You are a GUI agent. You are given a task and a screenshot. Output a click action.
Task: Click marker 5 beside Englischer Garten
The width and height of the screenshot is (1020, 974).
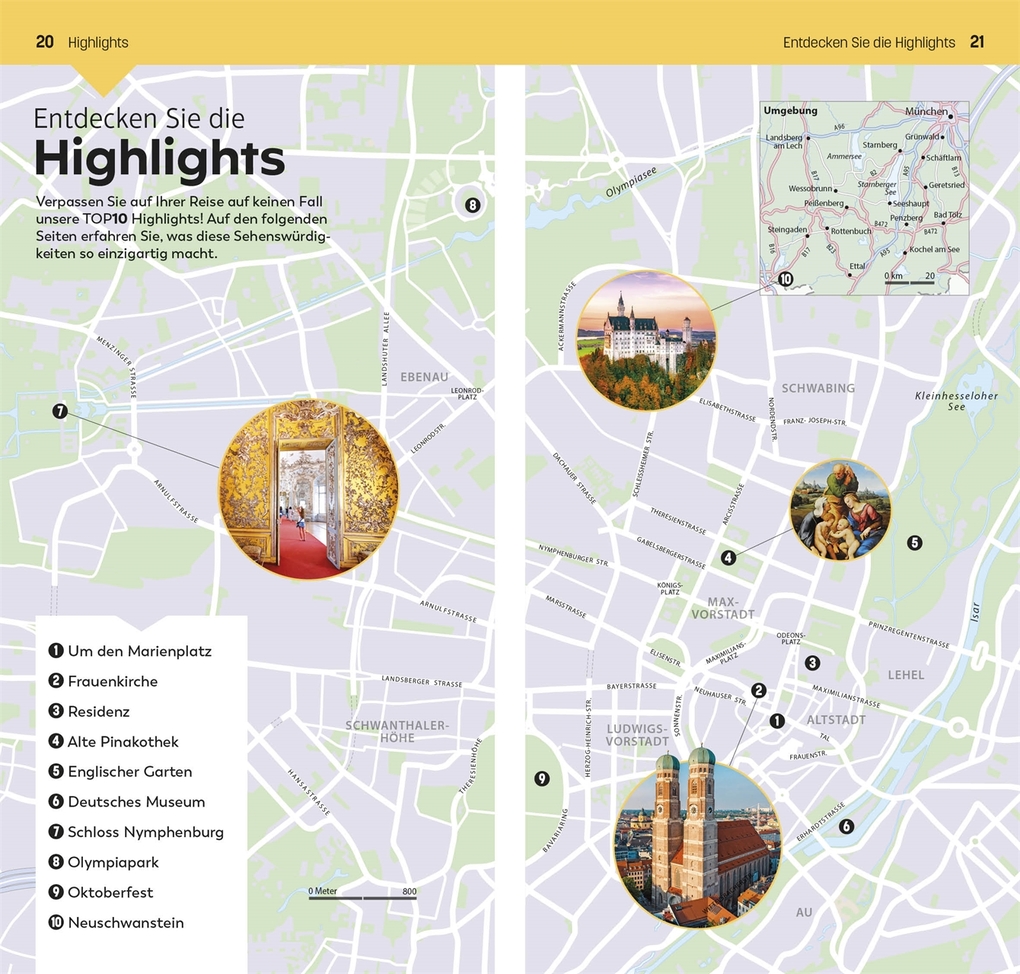pos(914,542)
